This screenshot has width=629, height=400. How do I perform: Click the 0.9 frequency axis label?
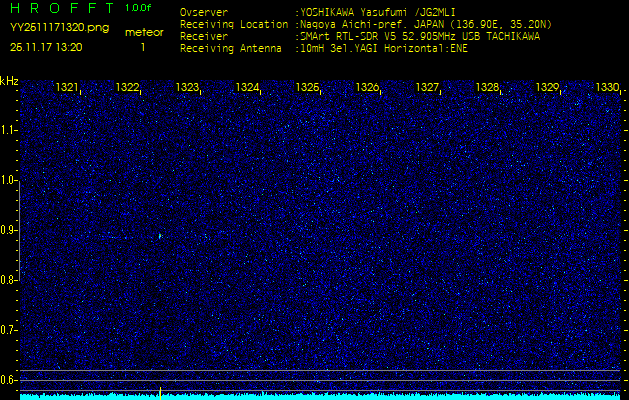point(9,230)
